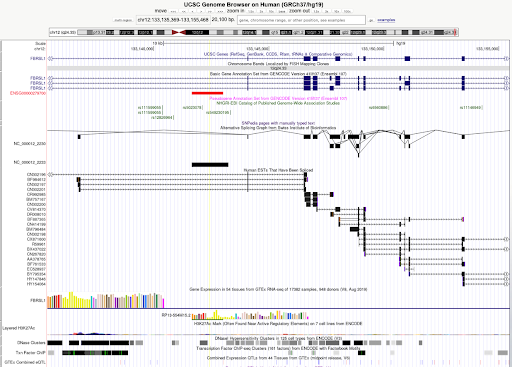Image resolution: width=512 pixels, height=367 pixels.
Task: Click the red position marker on ideogram
Action: click(x=455, y=32)
